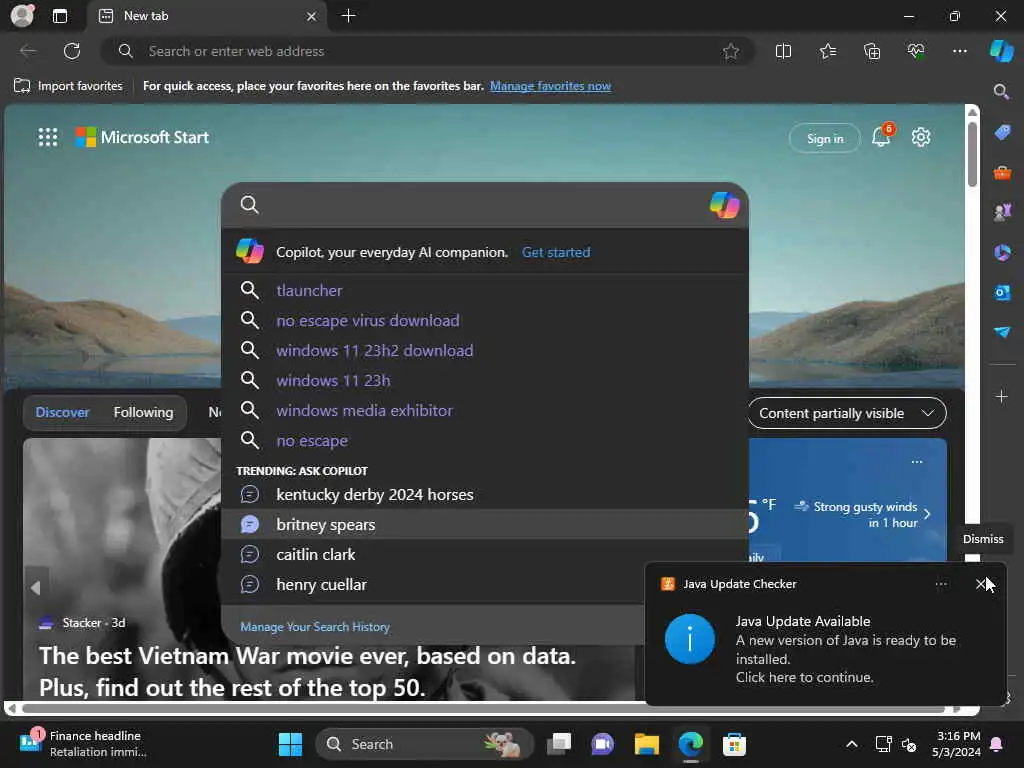Open tab actions menu icon

pyautogui.click(x=59, y=16)
